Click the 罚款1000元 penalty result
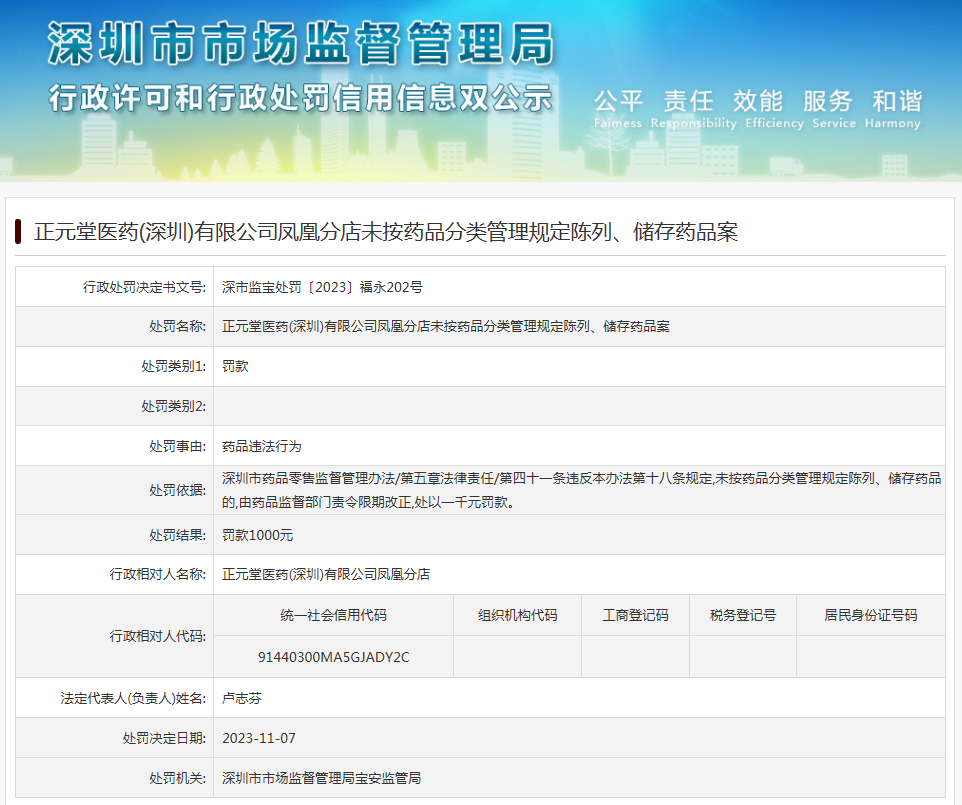962x805 pixels. (257, 535)
